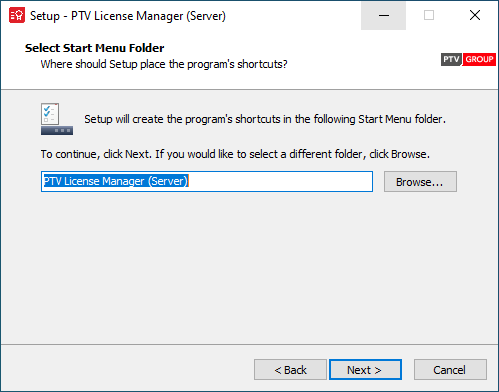Close the PTV License Manager Setup window
499x392 pixels.
[475, 15]
